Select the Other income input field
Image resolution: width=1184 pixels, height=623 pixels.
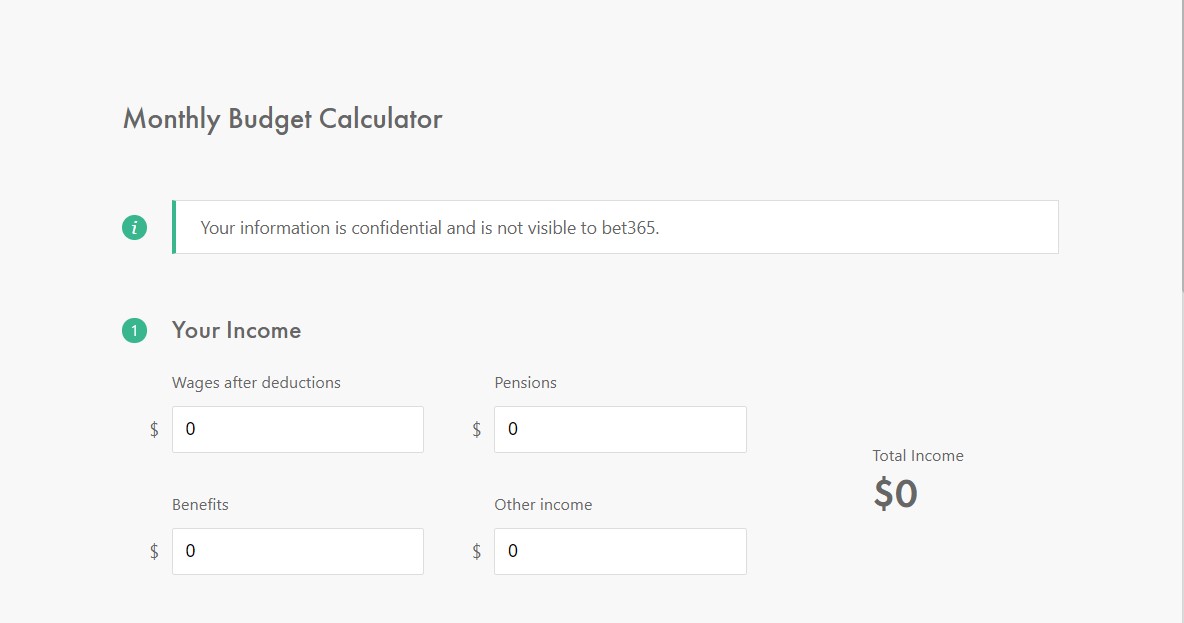[x=620, y=551]
